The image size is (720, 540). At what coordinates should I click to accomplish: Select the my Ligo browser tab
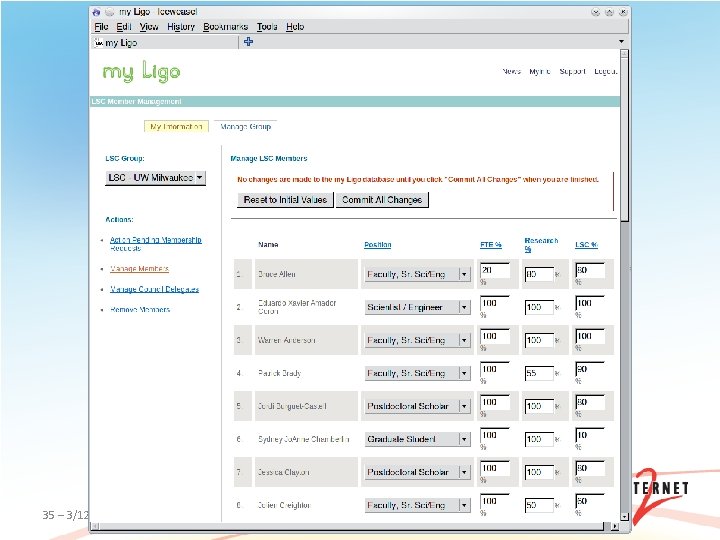[x=165, y=43]
